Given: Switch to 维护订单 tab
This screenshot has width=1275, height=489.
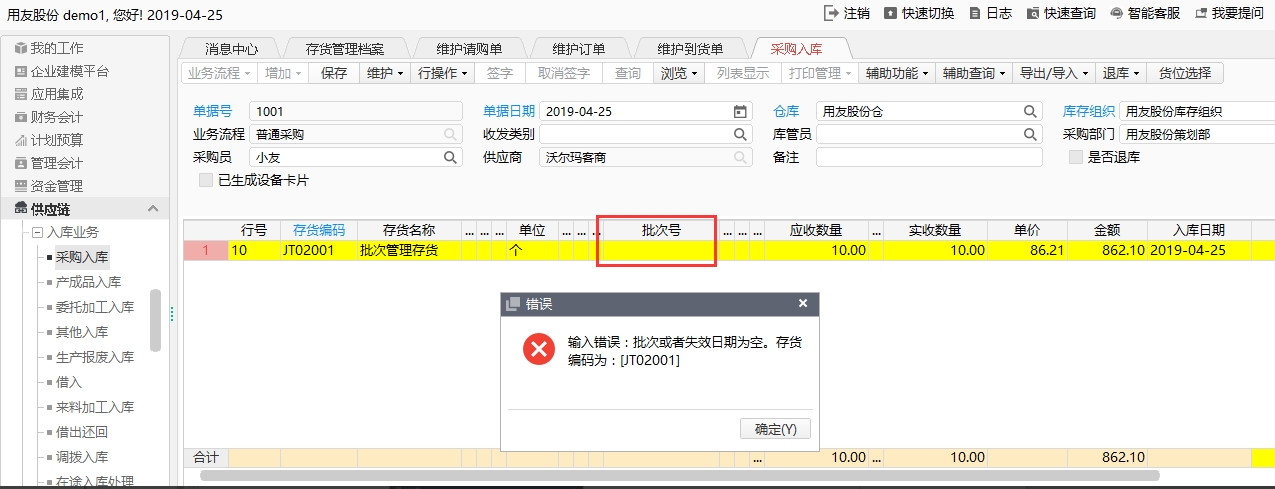Looking at the screenshot, I should pos(579,48).
